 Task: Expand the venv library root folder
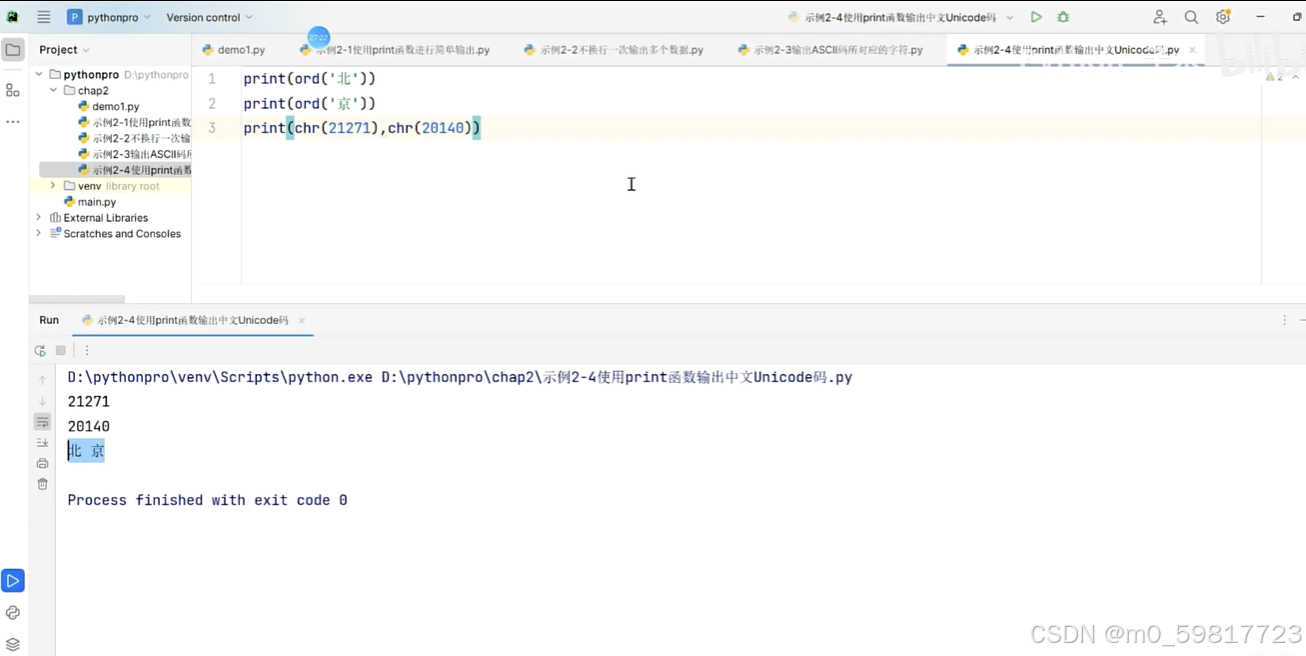pos(52,185)
